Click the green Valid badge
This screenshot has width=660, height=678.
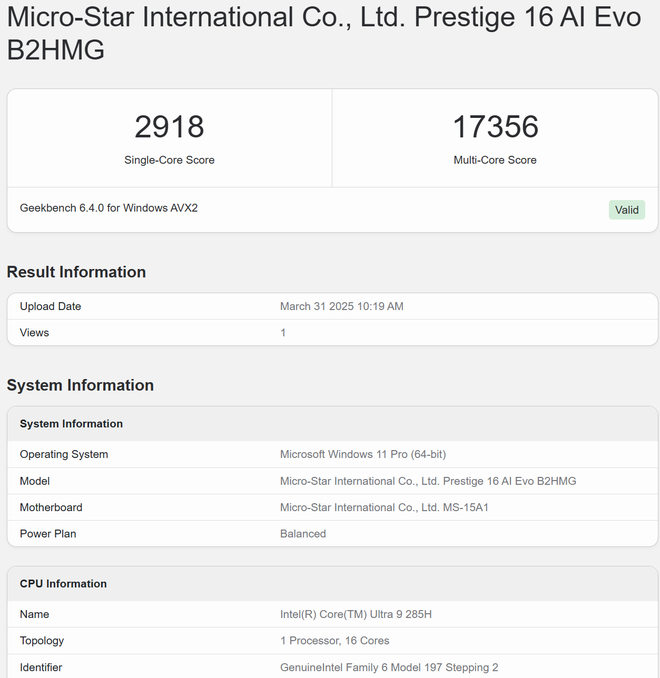(x=627, y=210)
